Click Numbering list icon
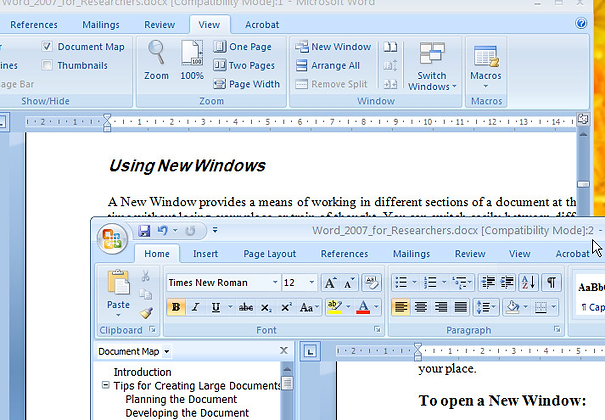The width and height of the screenshot is (605, 420). point(430,283)
